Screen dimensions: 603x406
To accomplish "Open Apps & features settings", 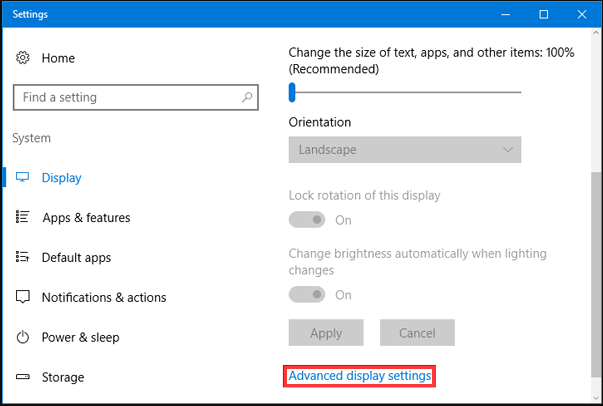I will click(86, 218).
